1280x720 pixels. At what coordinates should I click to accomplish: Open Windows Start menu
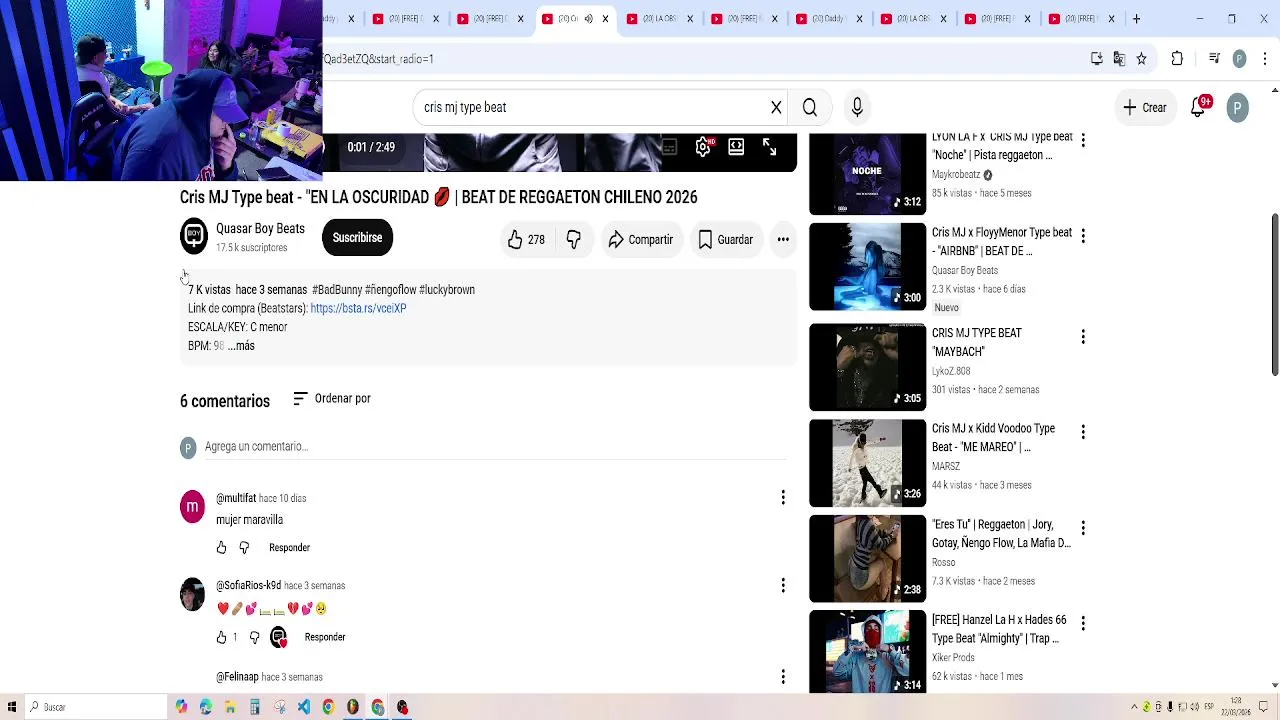click(12, 707)
